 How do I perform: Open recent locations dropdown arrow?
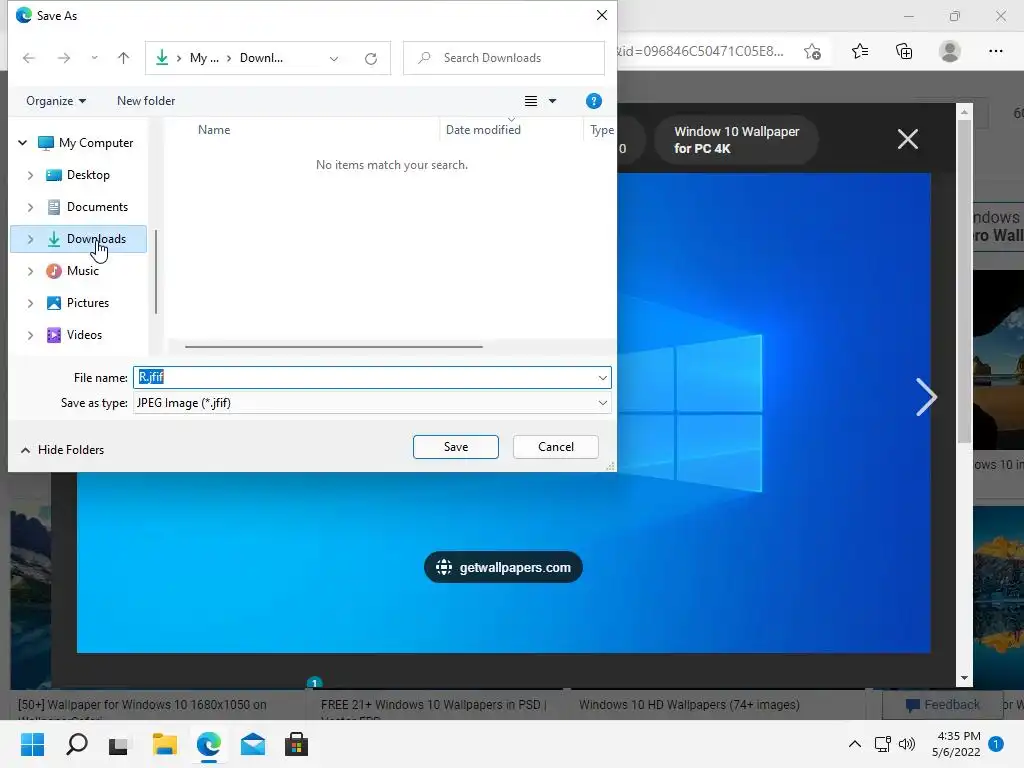point(95,58)
